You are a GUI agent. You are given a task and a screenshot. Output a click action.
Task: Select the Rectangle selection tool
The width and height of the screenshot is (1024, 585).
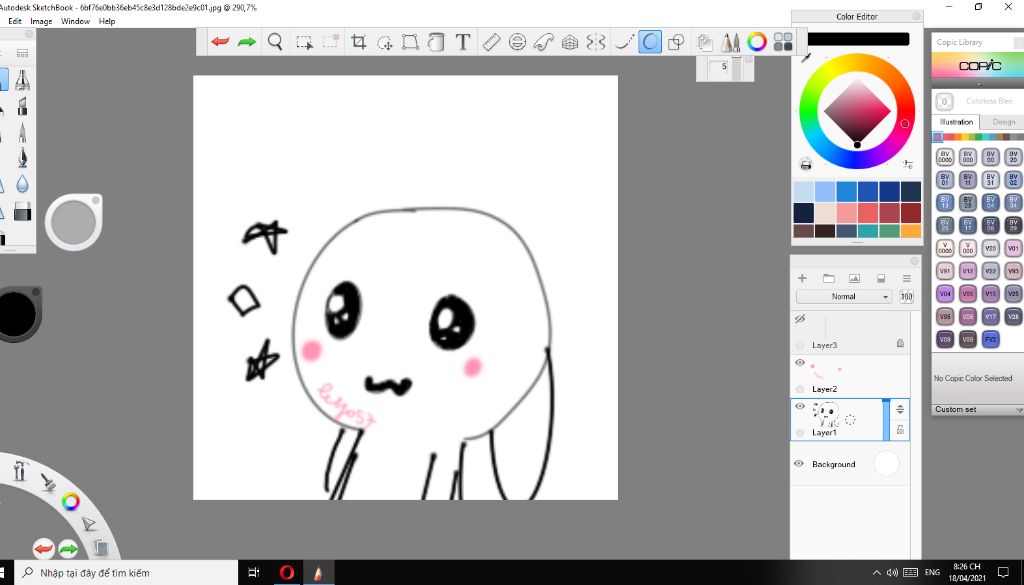(305, 42)
